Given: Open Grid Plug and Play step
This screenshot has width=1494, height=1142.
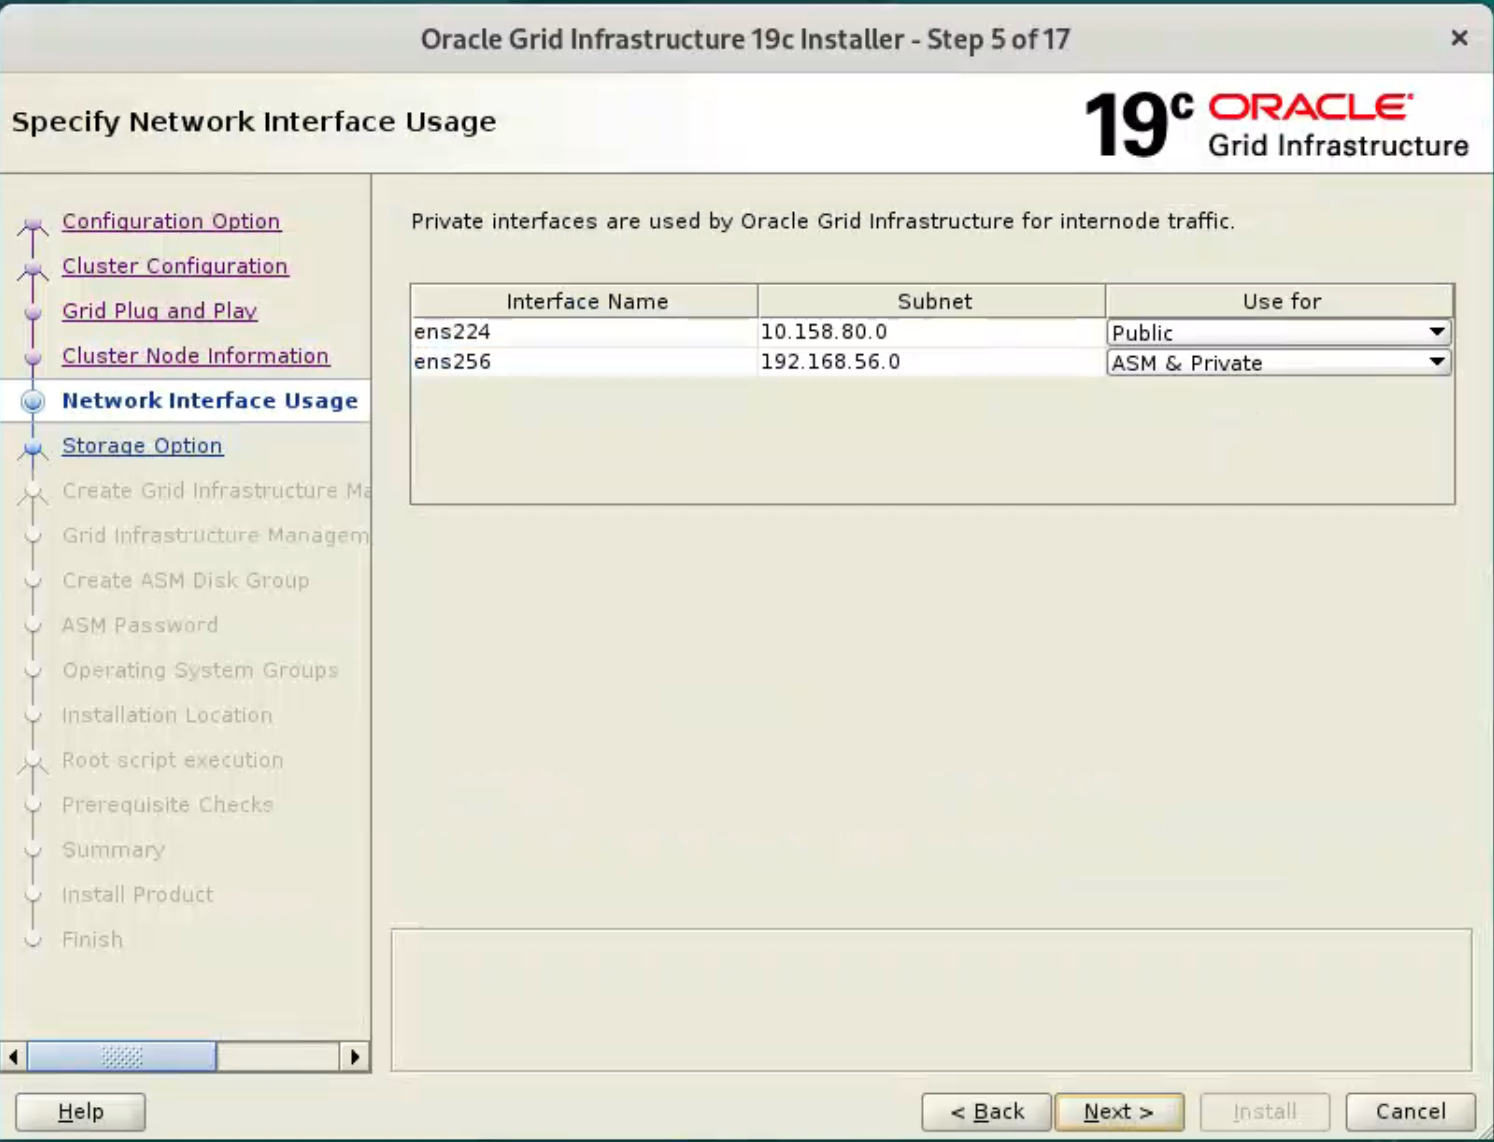Looking at the screenshot, I should 160,311.
